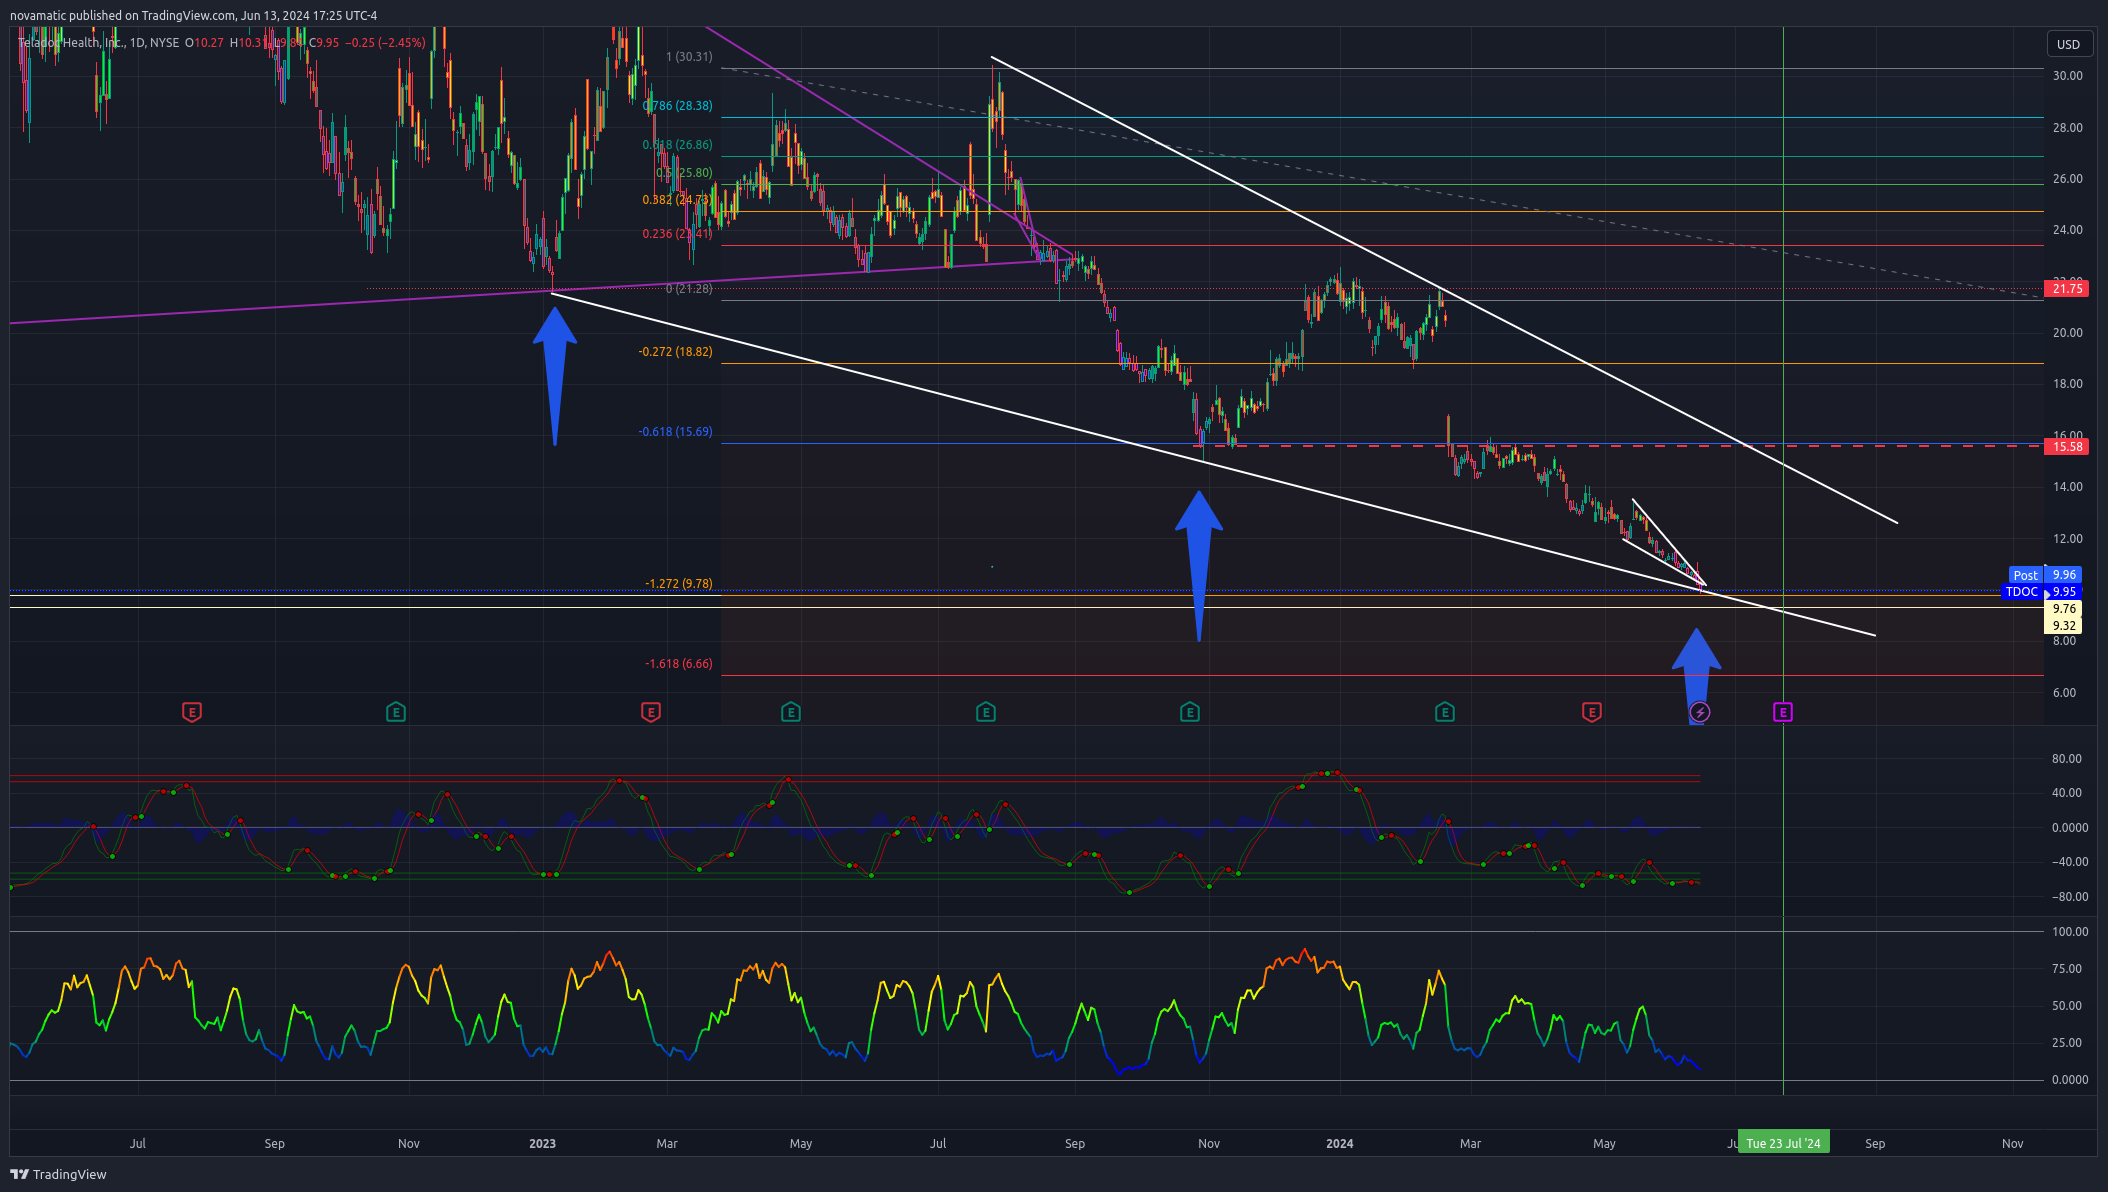Image resolution: width=2108 pixels, height=1192 pixels.
Task: Click the red 15.58 price label
Action: point(2067,446)
